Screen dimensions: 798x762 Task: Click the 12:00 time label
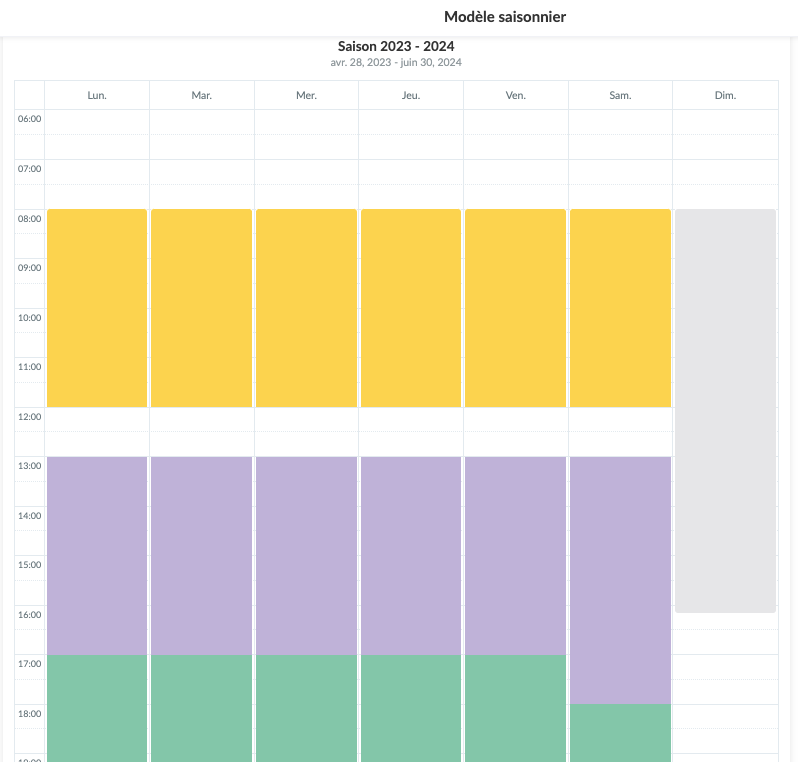(x=30, y=416)
